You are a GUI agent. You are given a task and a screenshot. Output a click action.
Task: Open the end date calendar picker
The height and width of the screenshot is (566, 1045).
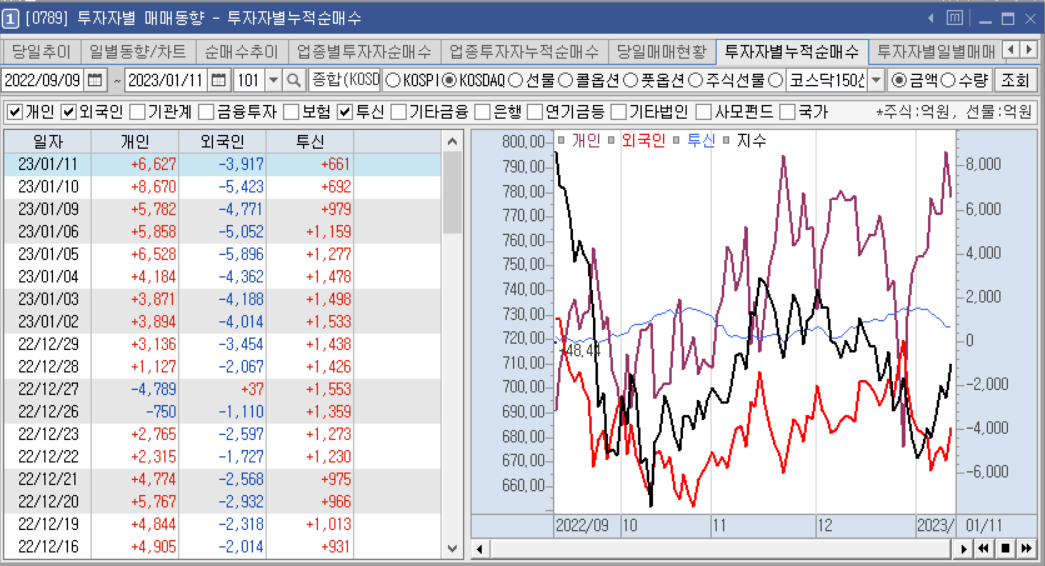click(219, 81)
